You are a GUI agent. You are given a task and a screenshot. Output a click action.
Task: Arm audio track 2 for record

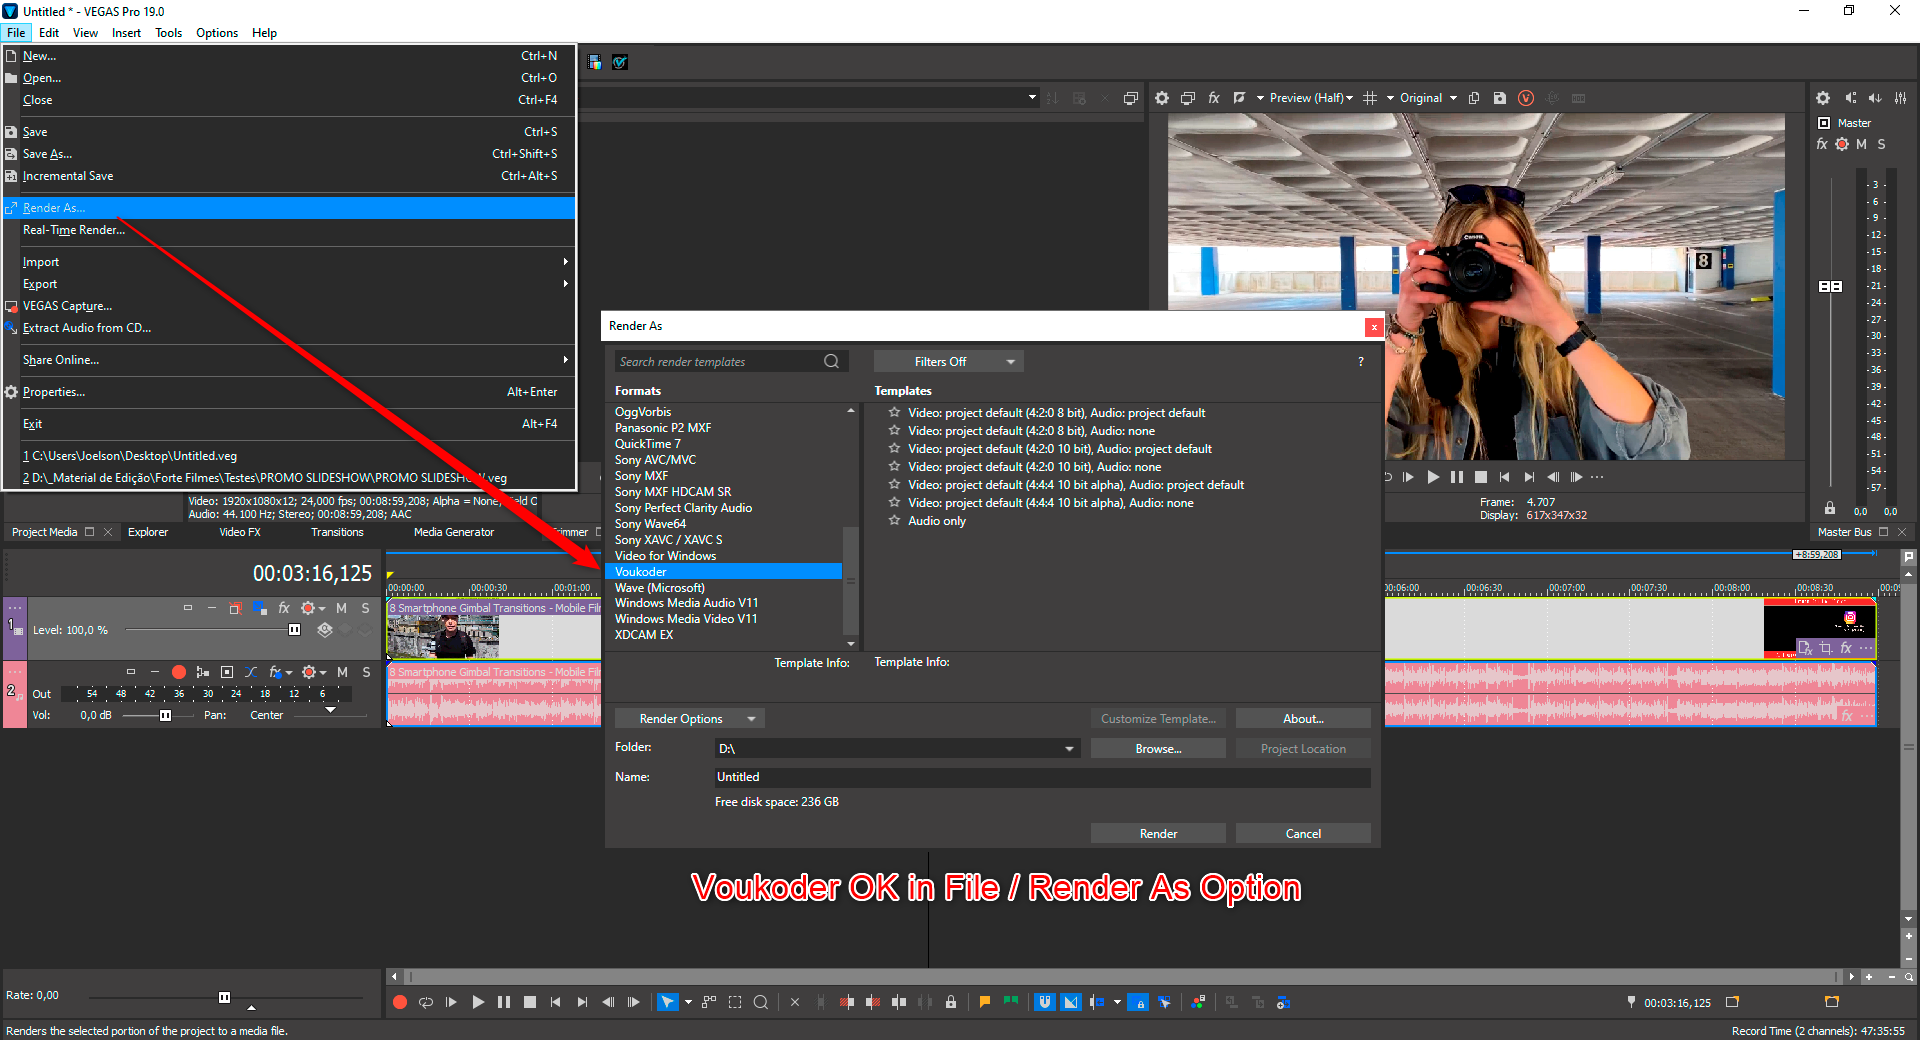pos(179,672)
